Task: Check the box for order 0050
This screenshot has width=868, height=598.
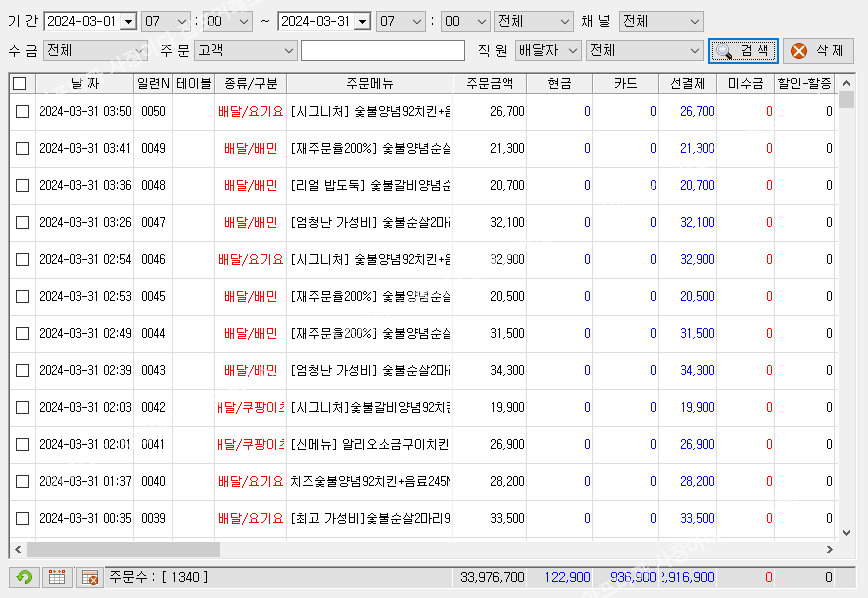Action: click(22, 112)
